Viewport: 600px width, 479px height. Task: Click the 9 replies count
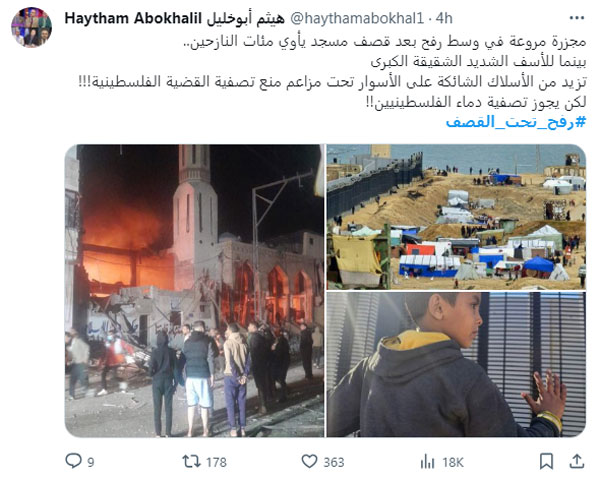(91, 462)
